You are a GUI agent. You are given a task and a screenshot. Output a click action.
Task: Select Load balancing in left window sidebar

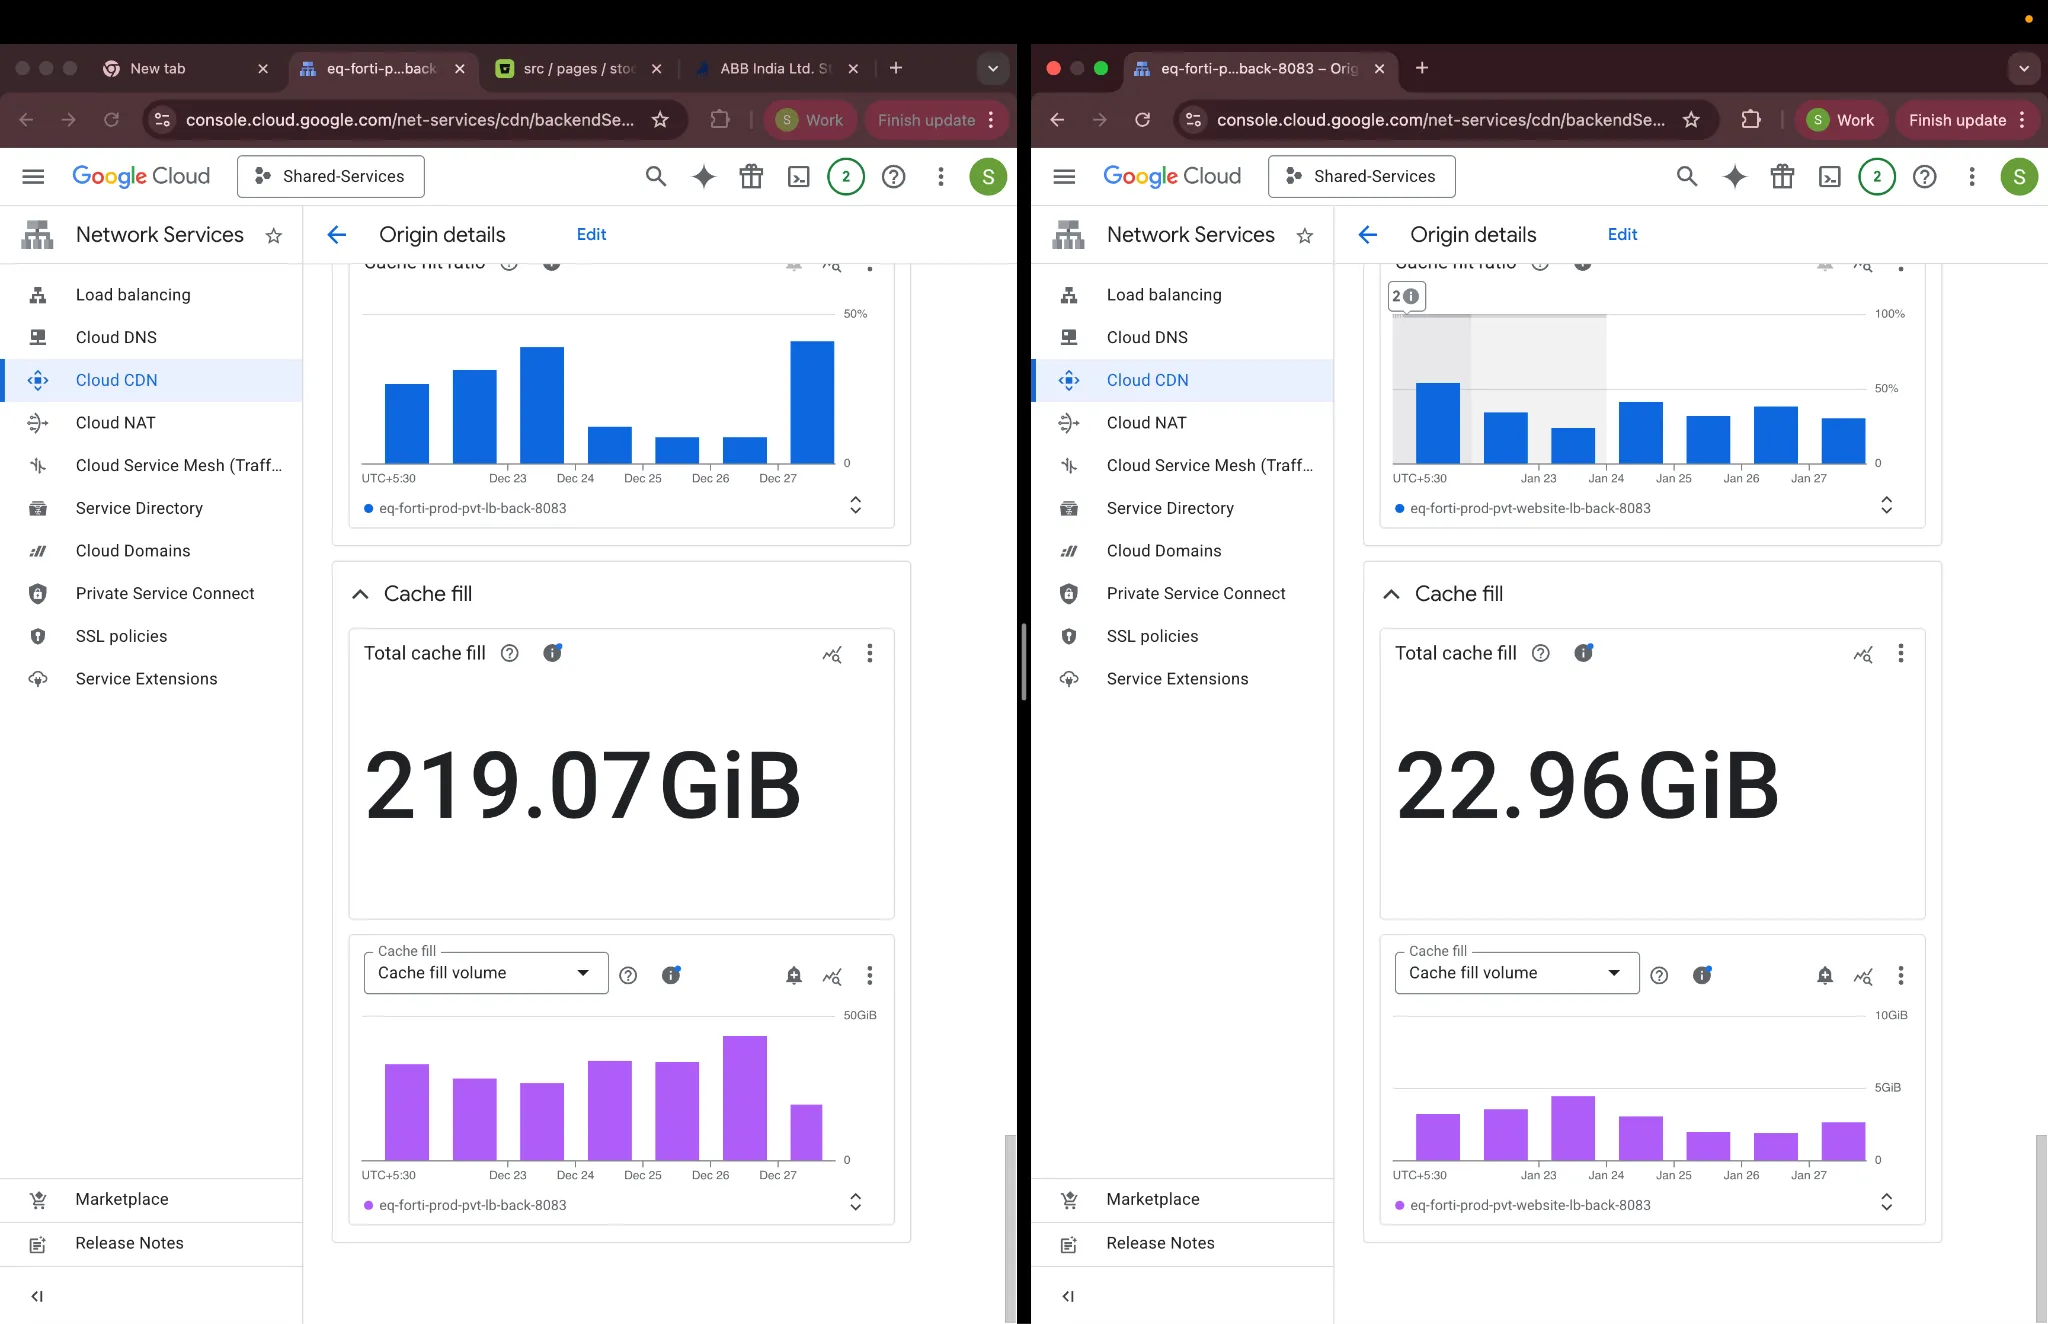(x=151, y=295)
